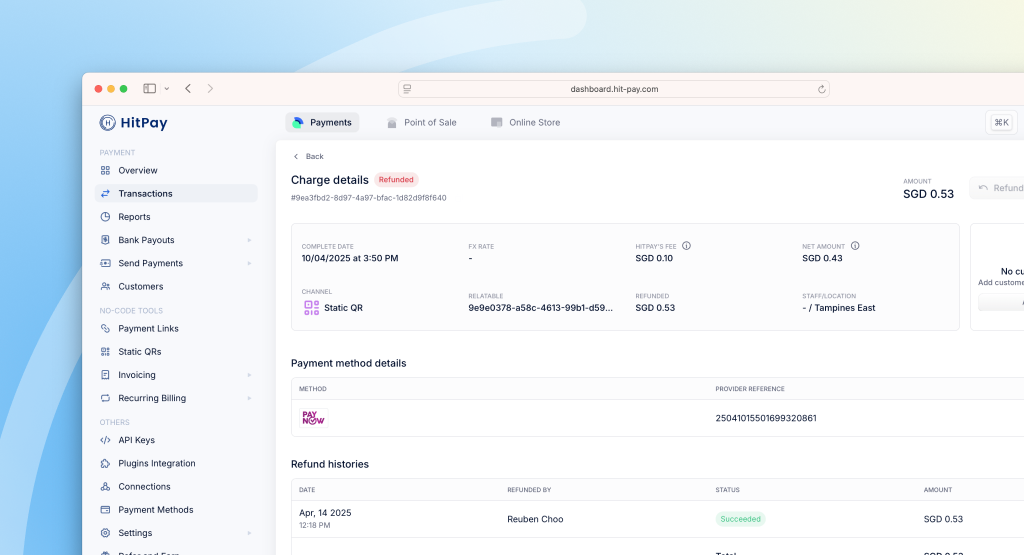Click the Settings gear icon
Image resolution: width=1024 pixels, height=555 pixels.
105,533
